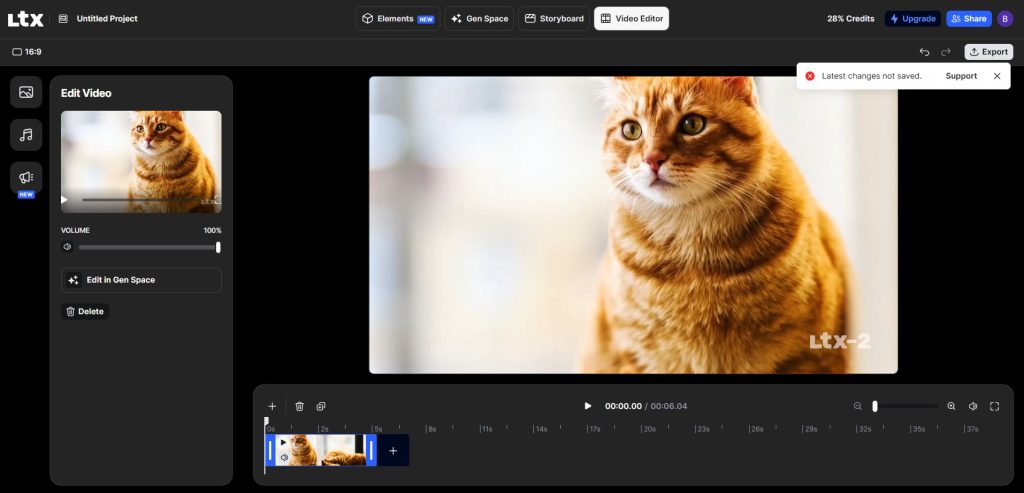1024x493 pixels.
Task: Click the volume slider track
Action: (146, 247)
